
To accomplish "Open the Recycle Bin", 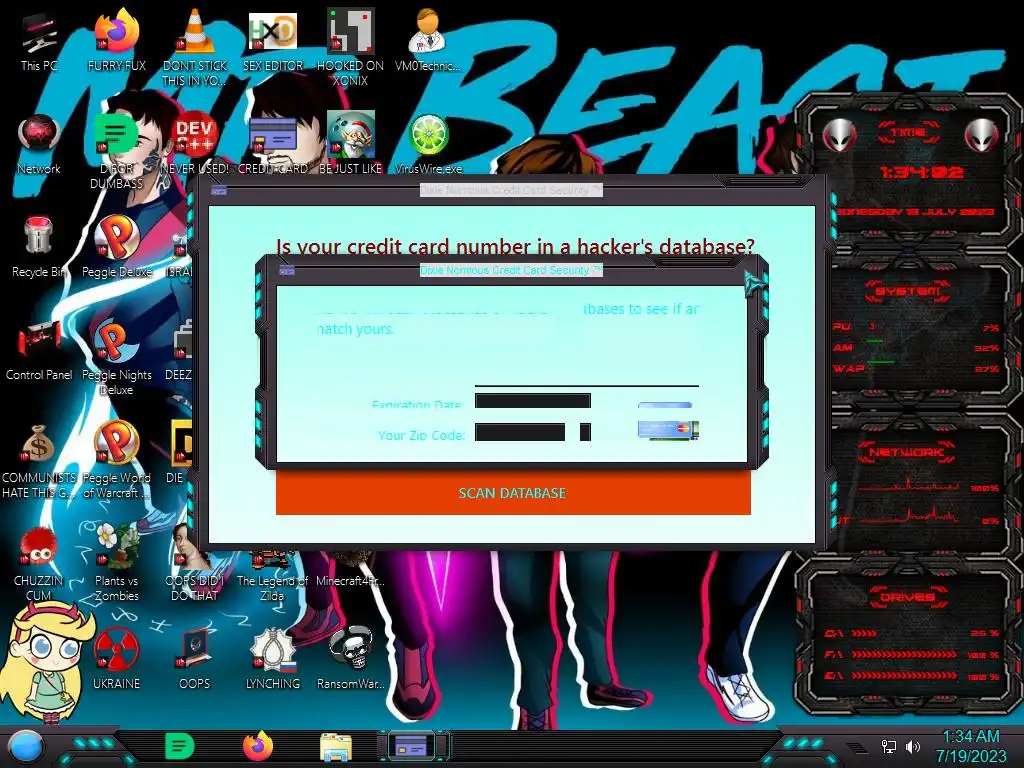I will click(x=39, y=246).
